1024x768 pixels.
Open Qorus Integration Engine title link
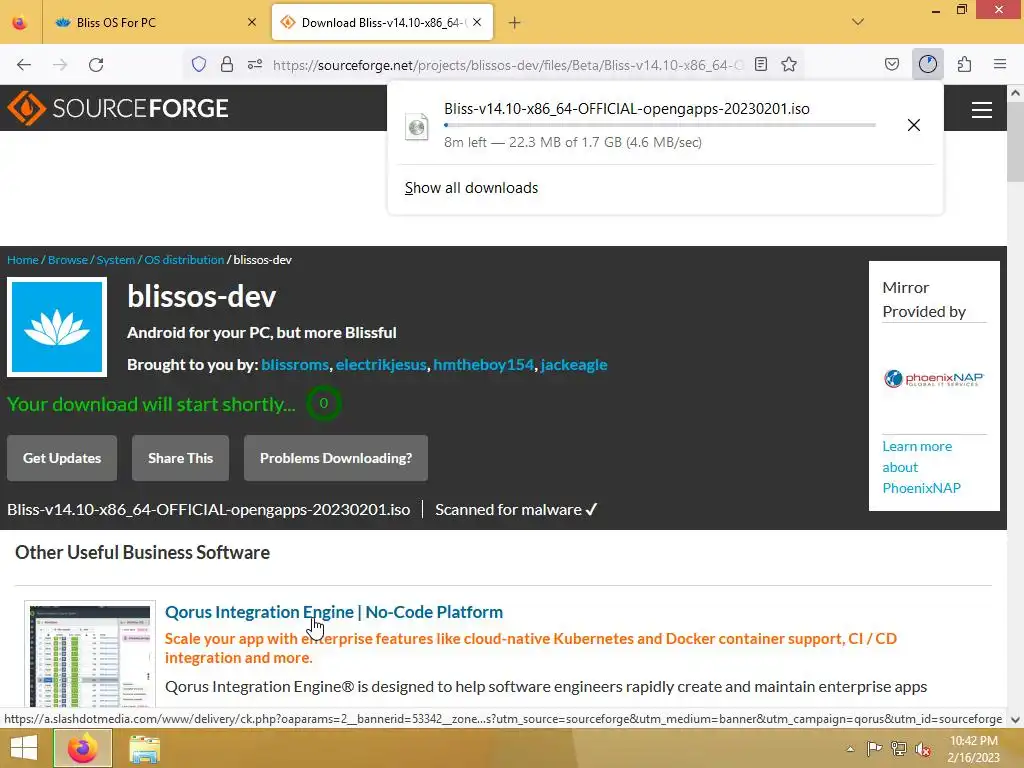click(x=334, y=612)
